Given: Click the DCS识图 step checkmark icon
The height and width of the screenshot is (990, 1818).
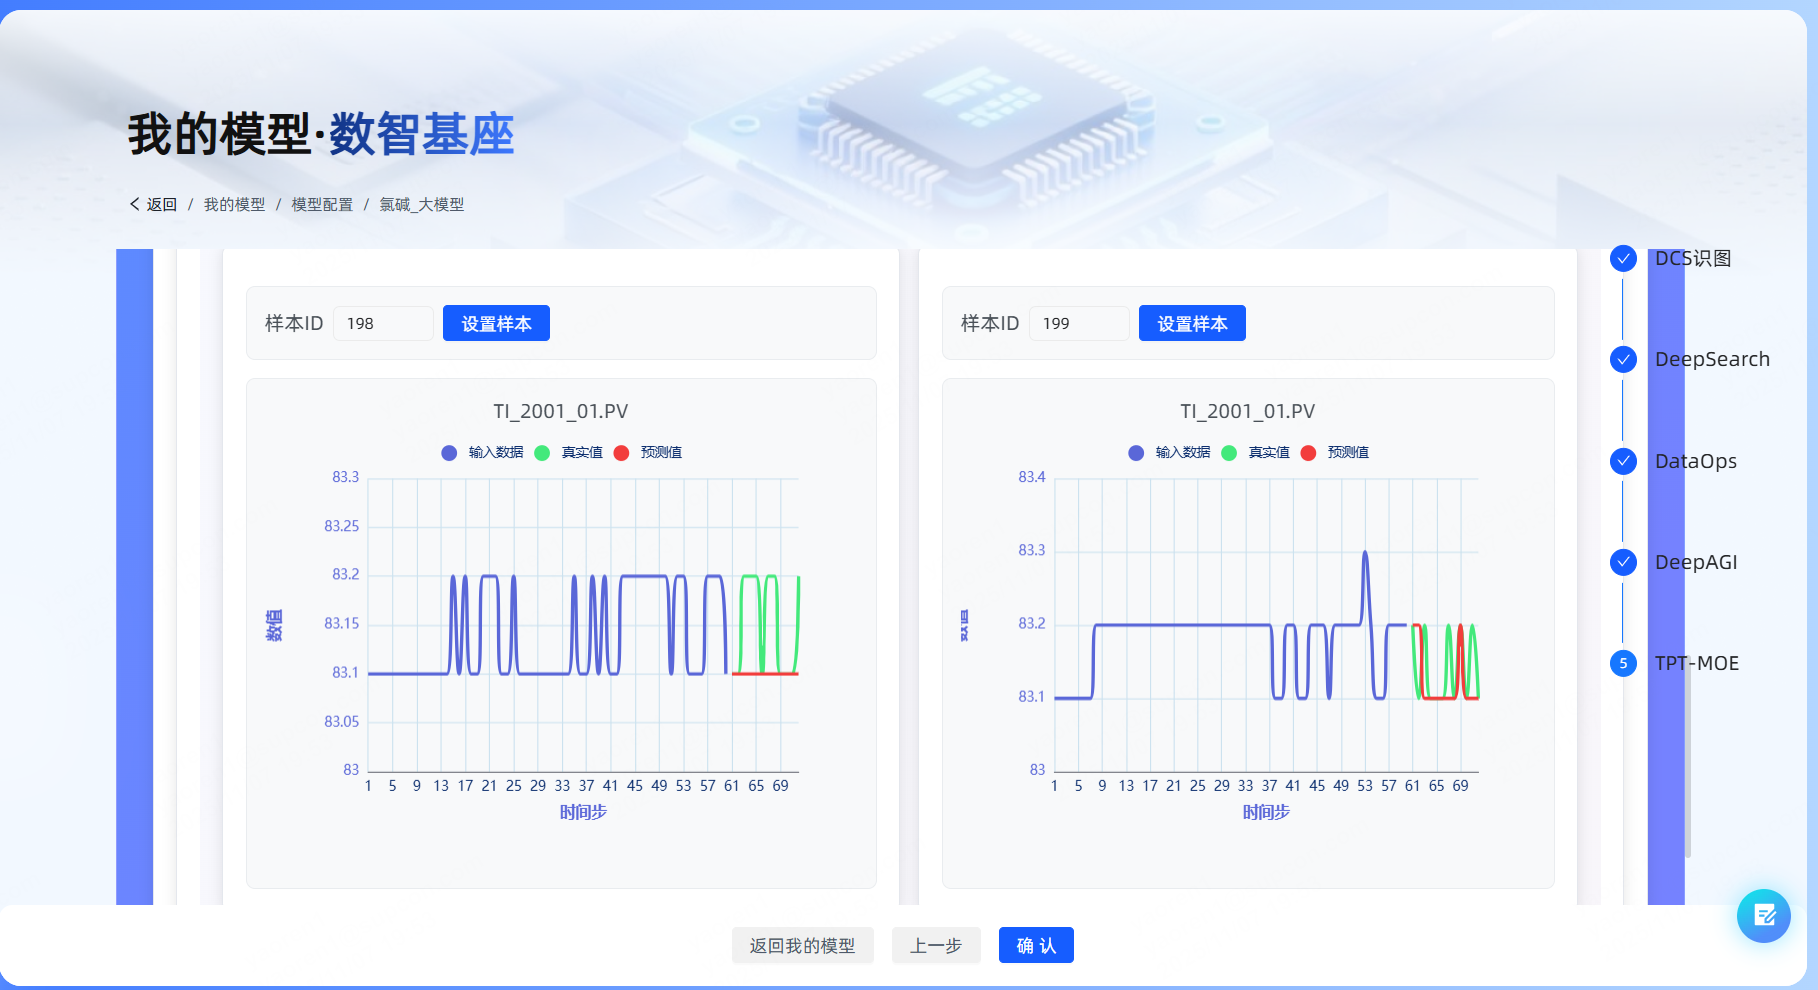Looking at the screenshot, I should coord(1623,258).
